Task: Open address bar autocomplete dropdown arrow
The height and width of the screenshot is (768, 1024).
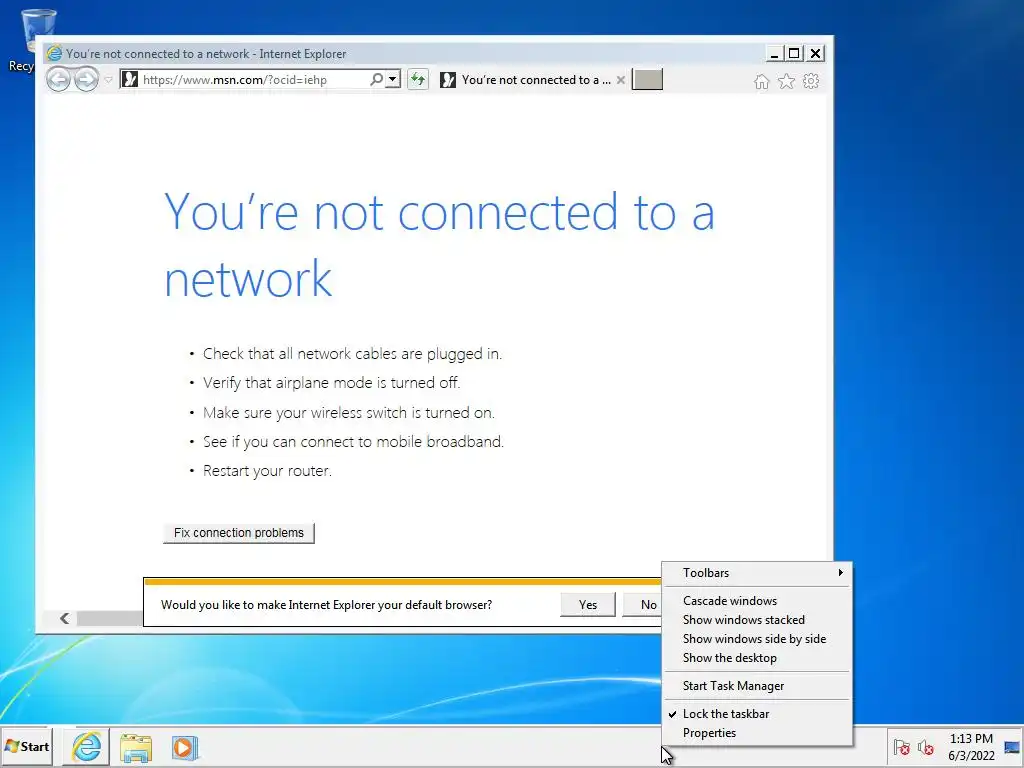Action: click(x=392, y=80)
